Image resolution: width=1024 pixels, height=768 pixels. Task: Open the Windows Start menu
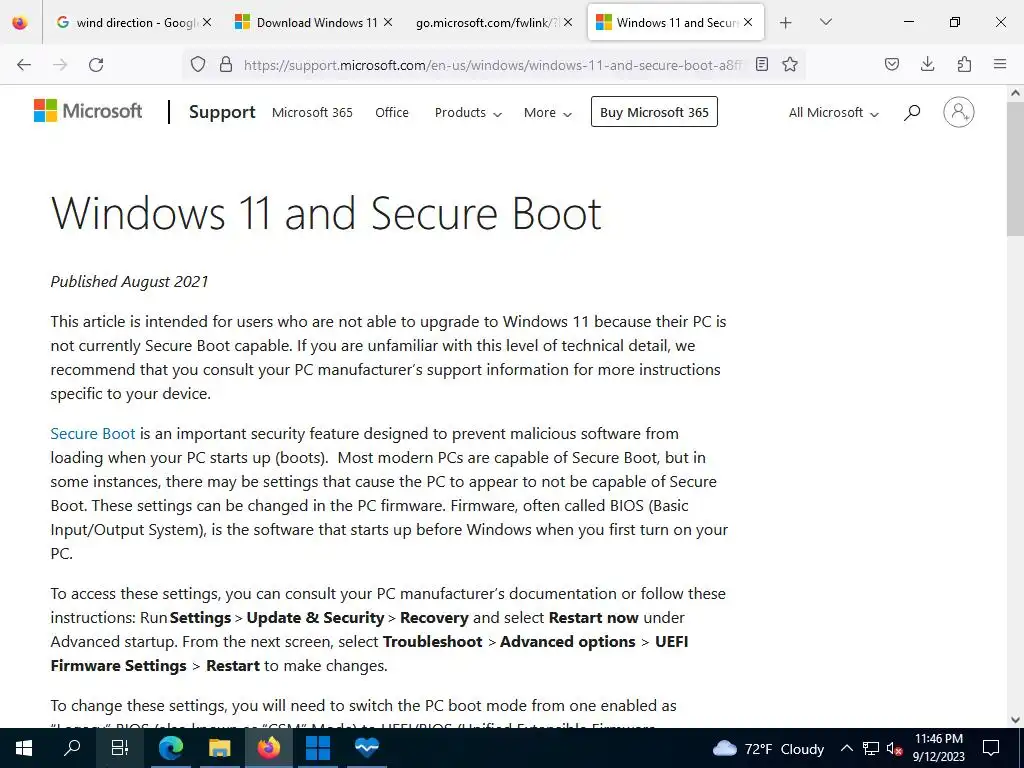click(x=24, y=748)
